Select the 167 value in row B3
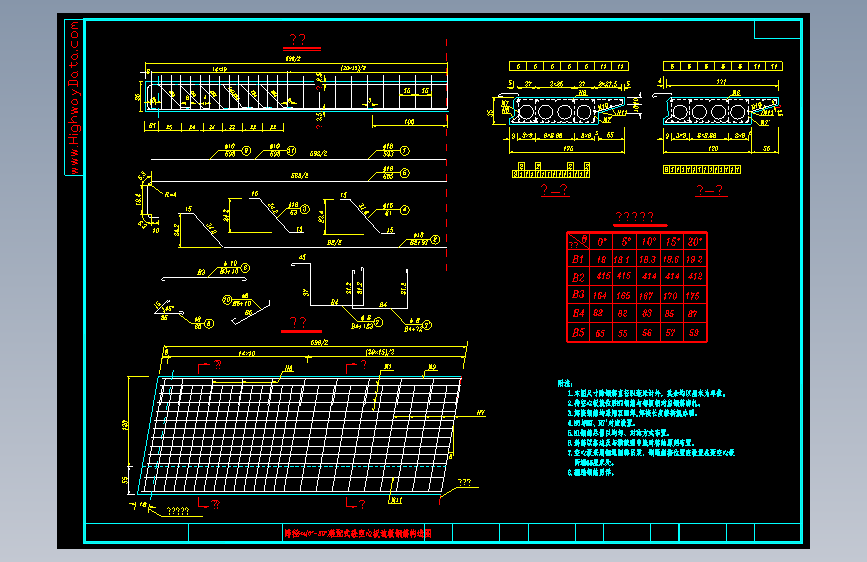Viewport: 867px width, 562px height. 646,296
